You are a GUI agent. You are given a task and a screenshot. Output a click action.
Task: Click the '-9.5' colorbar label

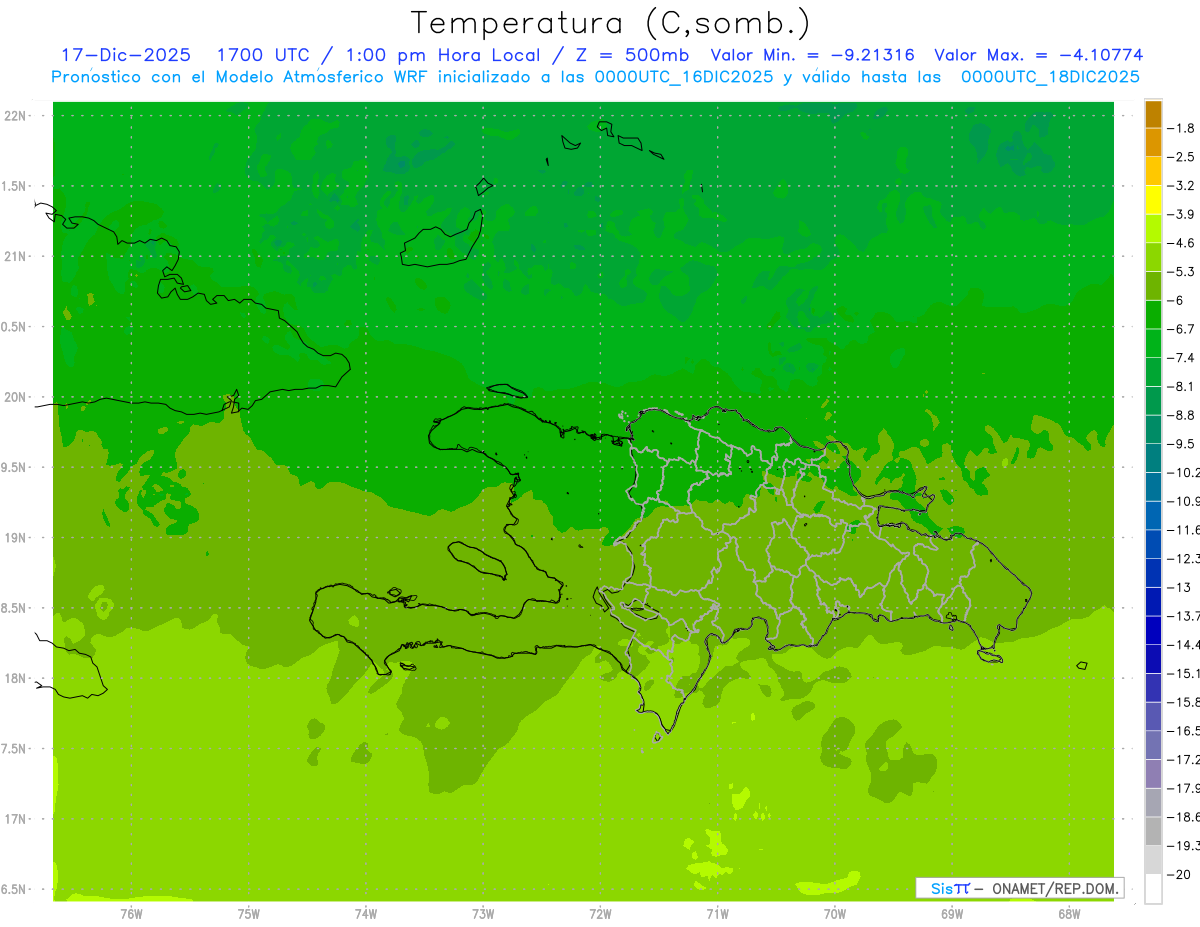pos(1183,444)
